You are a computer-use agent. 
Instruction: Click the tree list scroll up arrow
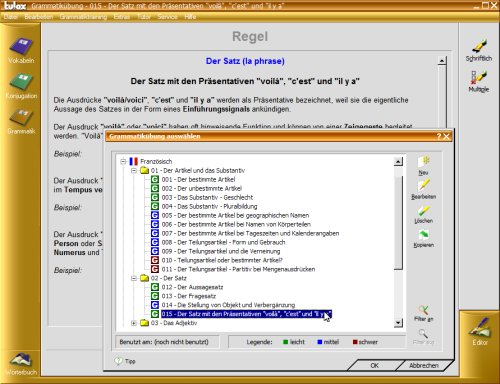[x=398, y=162]
